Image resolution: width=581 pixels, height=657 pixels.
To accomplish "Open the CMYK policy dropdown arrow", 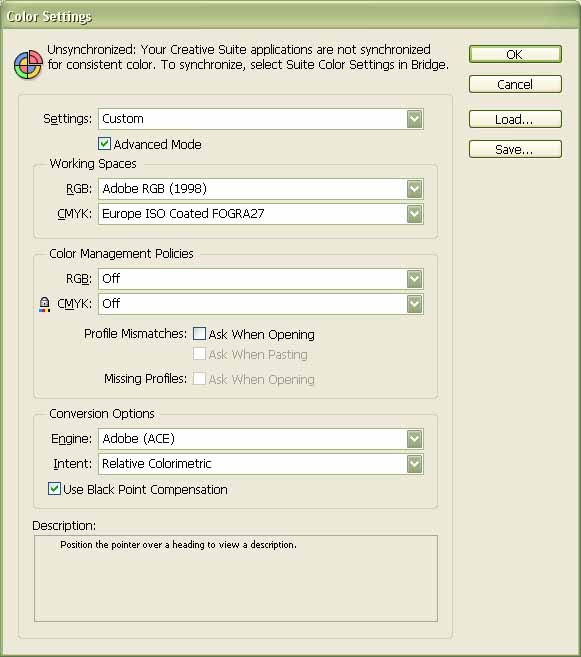I will click(415, 304).
